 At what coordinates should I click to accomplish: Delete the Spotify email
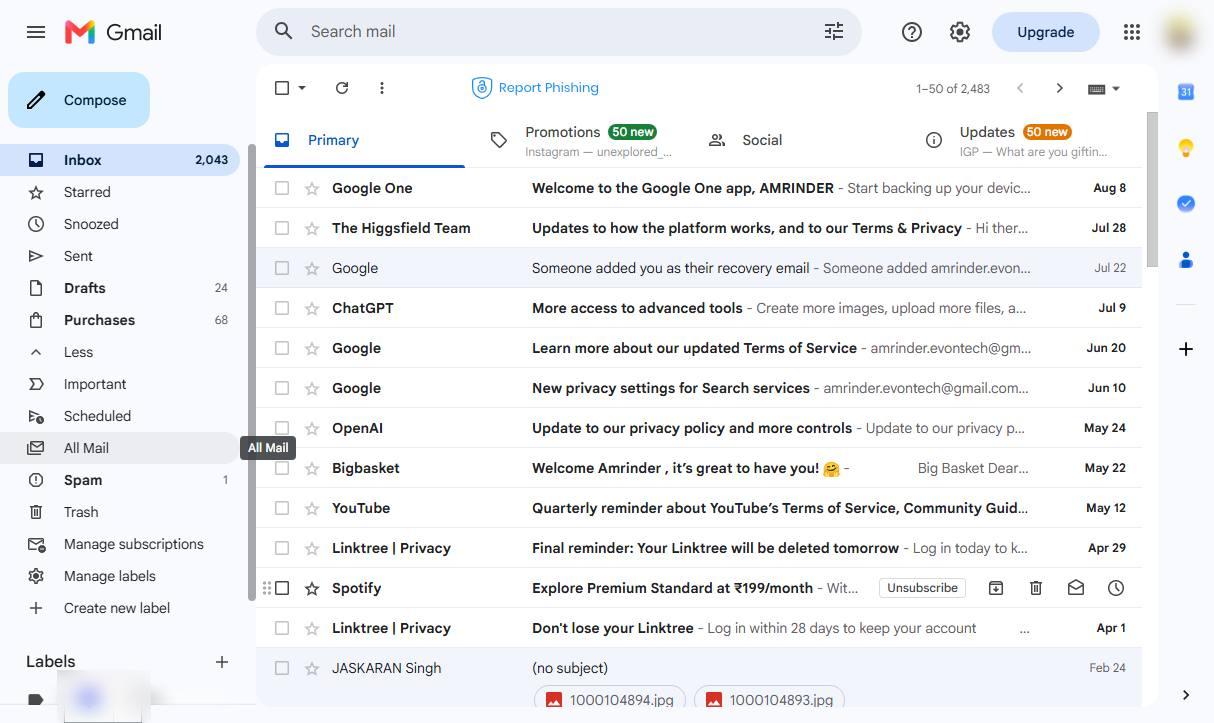(1036, 588)
